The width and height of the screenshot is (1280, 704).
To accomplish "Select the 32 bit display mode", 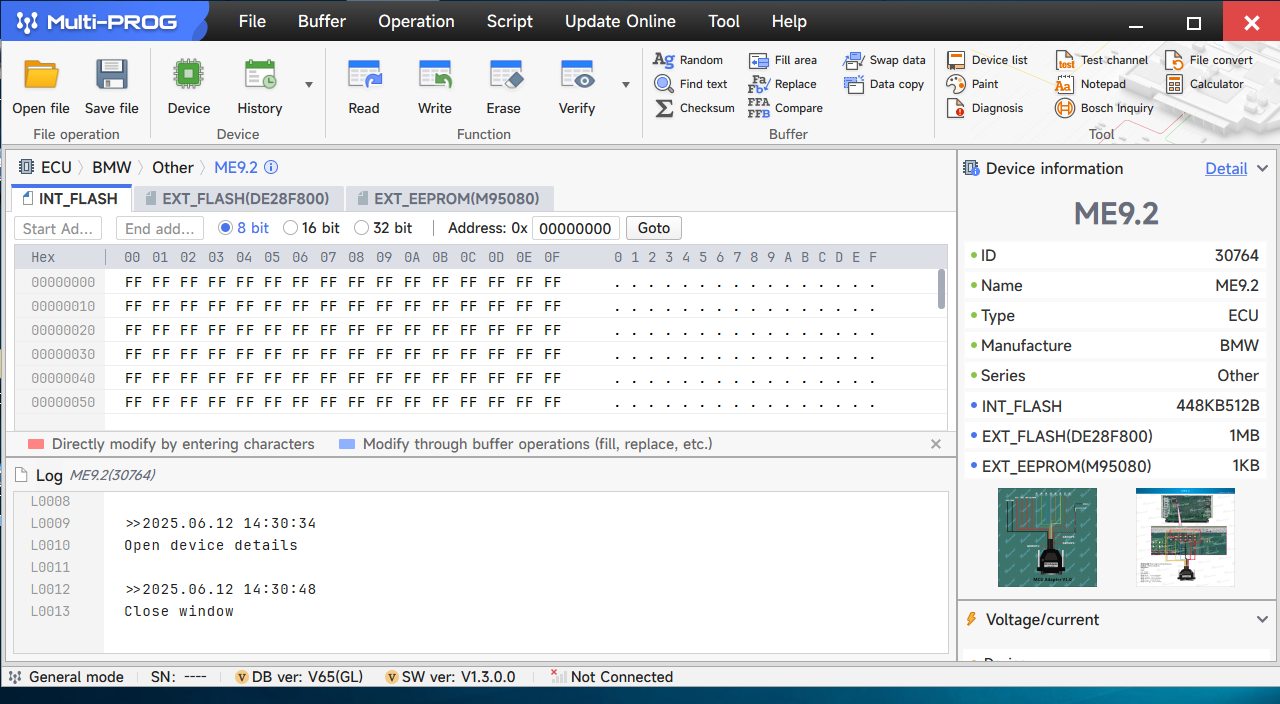I will pos(383,228).
